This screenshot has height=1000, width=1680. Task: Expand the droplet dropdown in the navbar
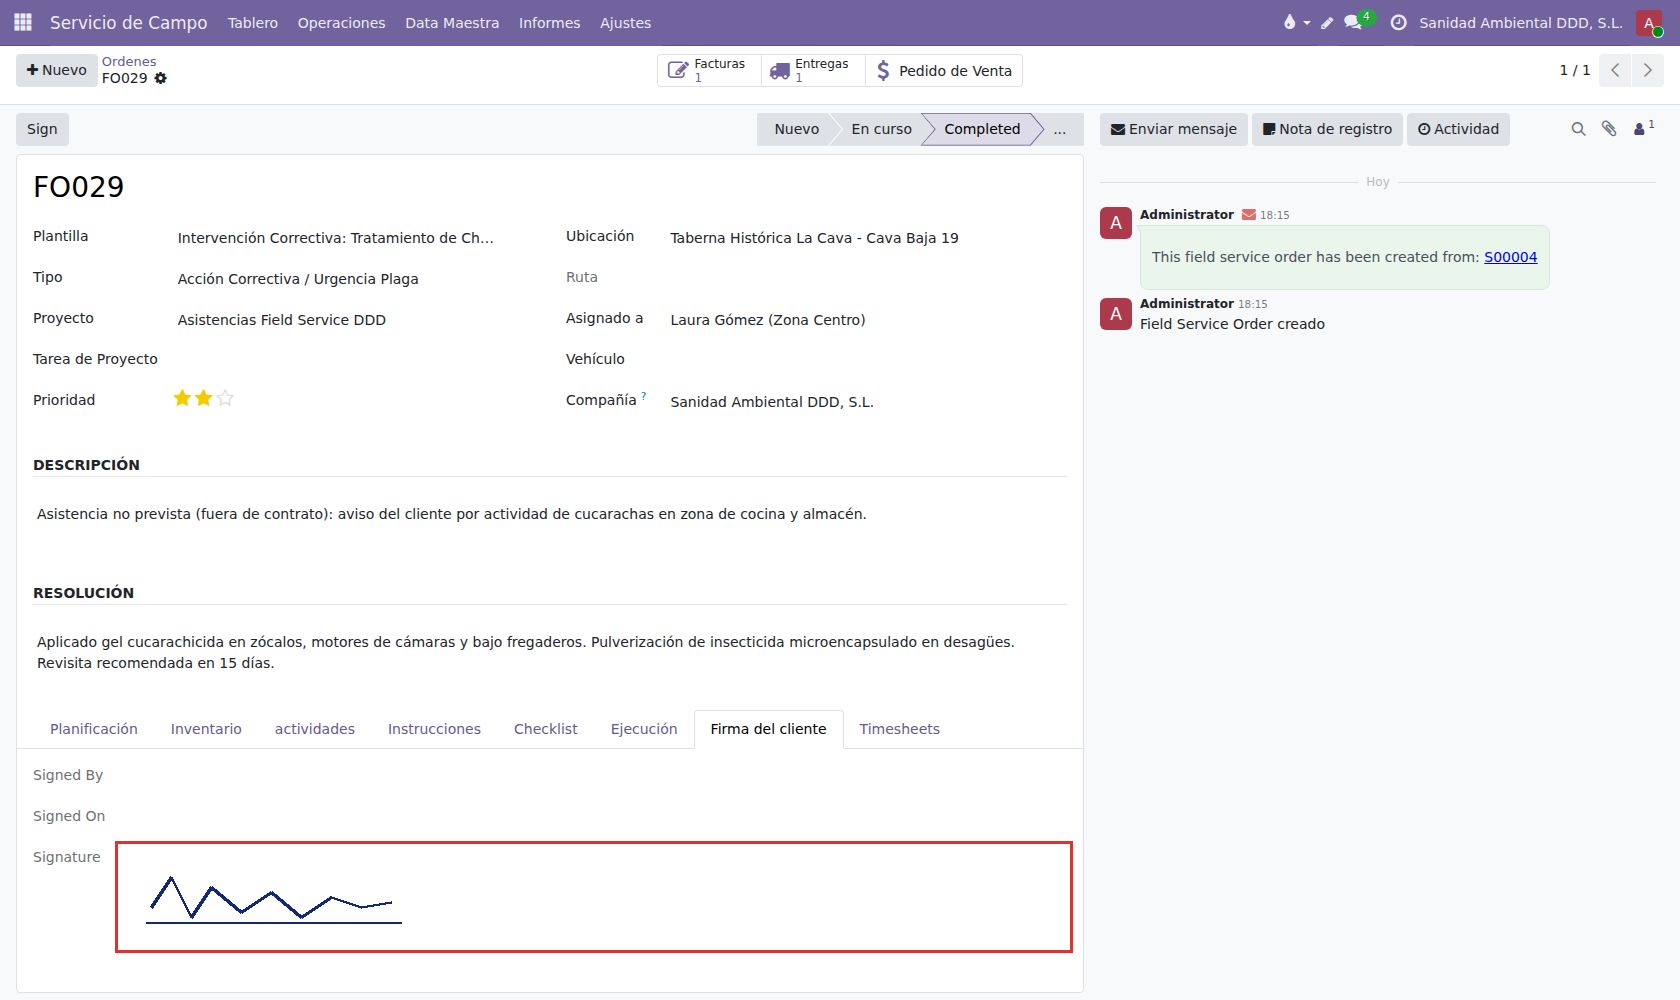point(1296,22)
